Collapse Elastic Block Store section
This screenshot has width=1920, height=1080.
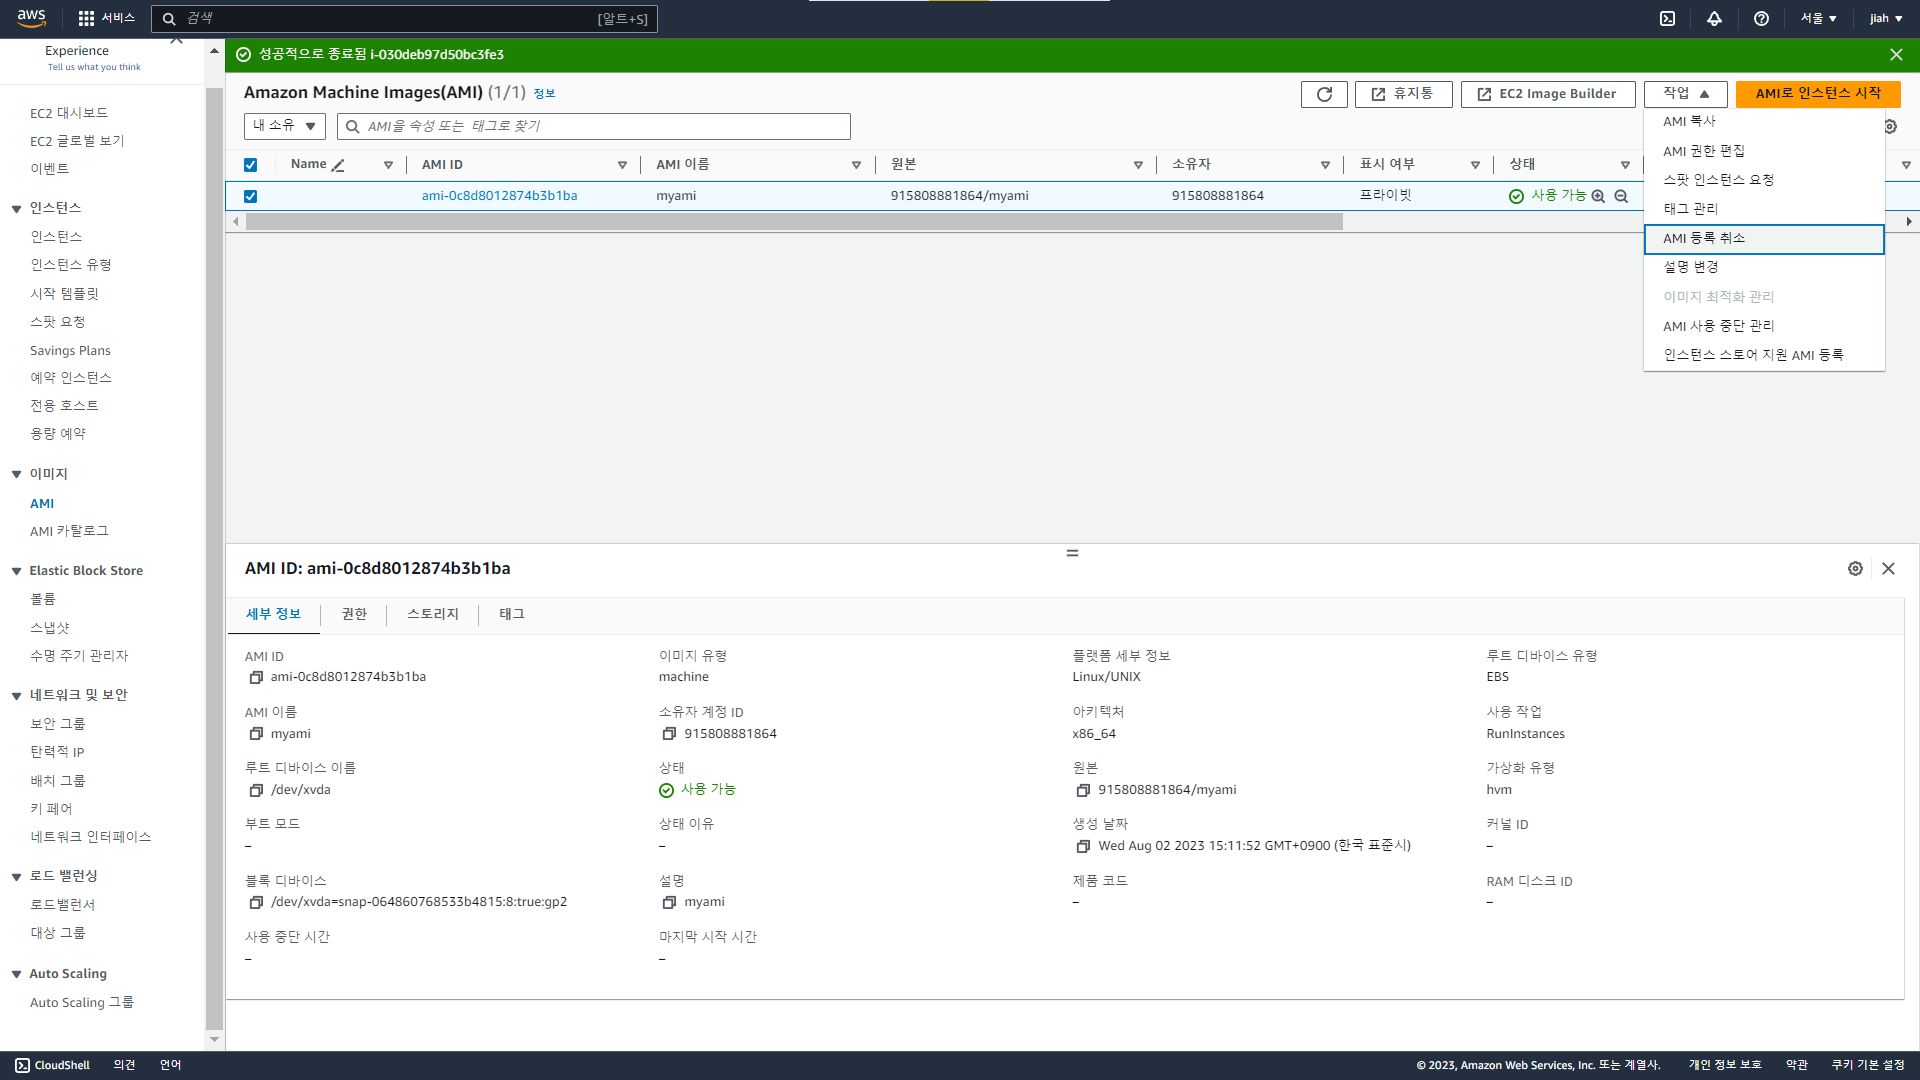(x=16, y=571)
